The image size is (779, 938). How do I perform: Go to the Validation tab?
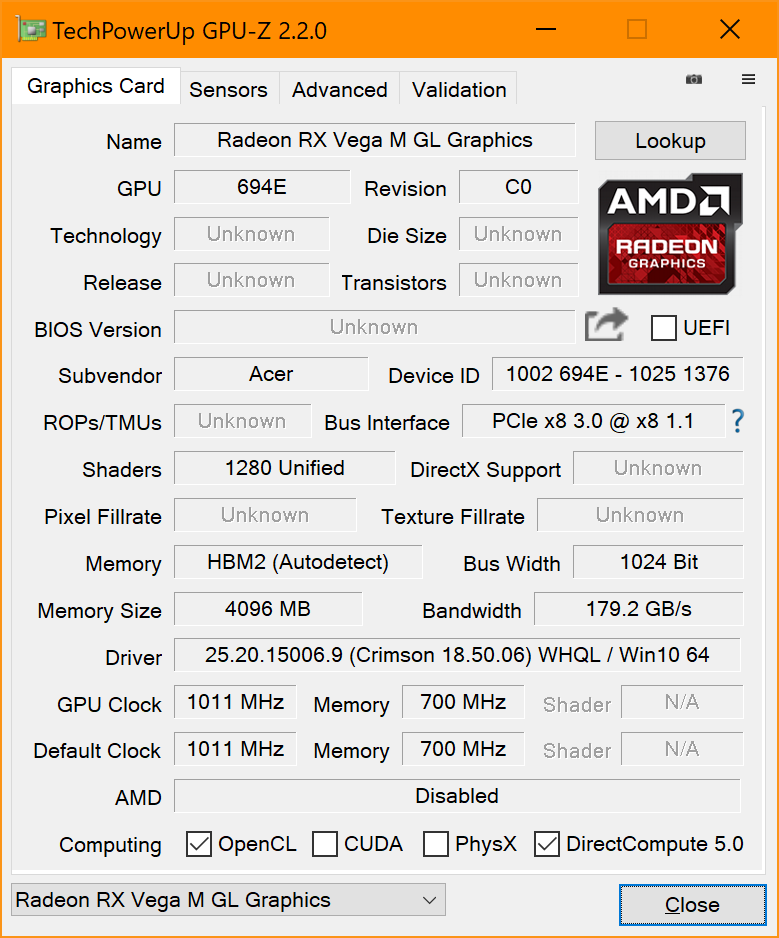click(x=458, y=89)
